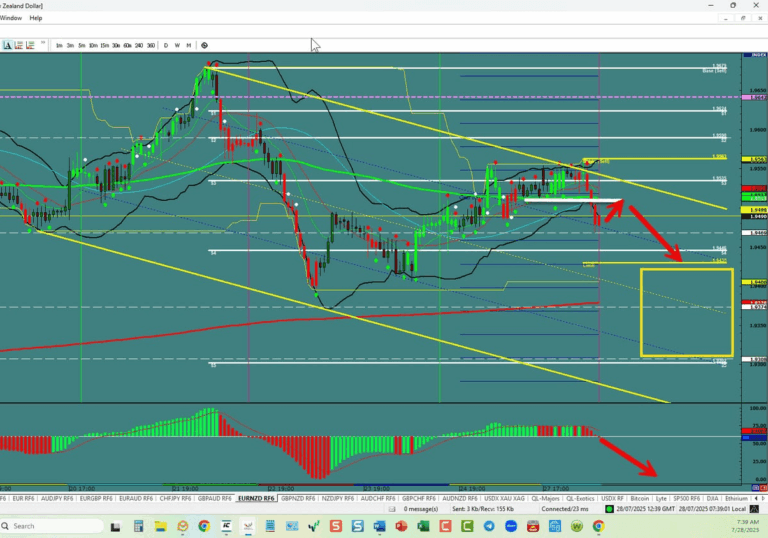Open Excel from the taskbar
This screenshot has width=768, height=538.
(x=423, y=526)
